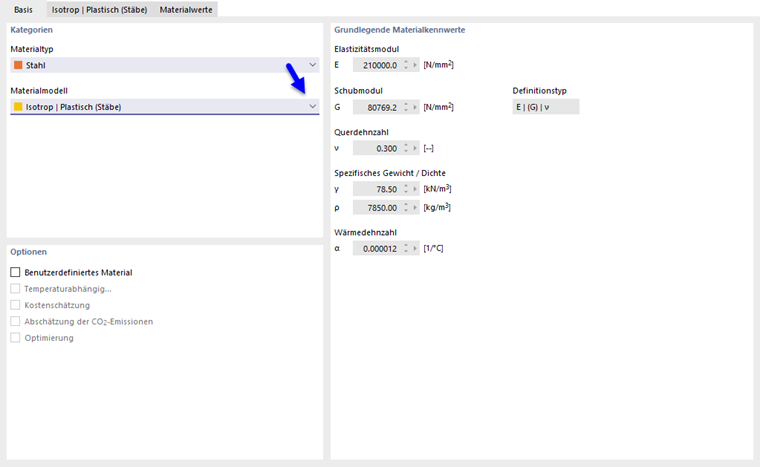The height and width of the screenshot is (467, 760).
Task: Click the Querdehnzahl spinner arrows
Action: [406, 148]
